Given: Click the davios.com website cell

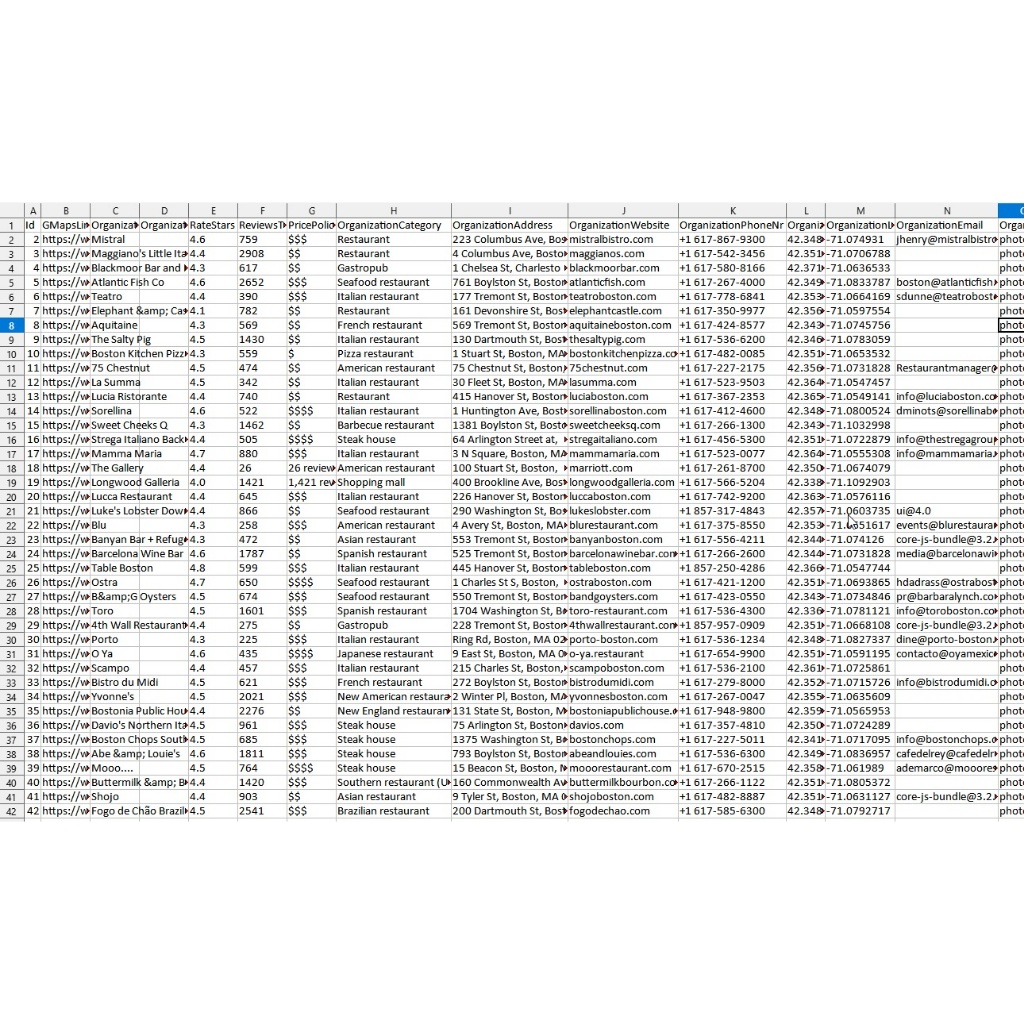Looking at the screenshot, I should (623, 725).
